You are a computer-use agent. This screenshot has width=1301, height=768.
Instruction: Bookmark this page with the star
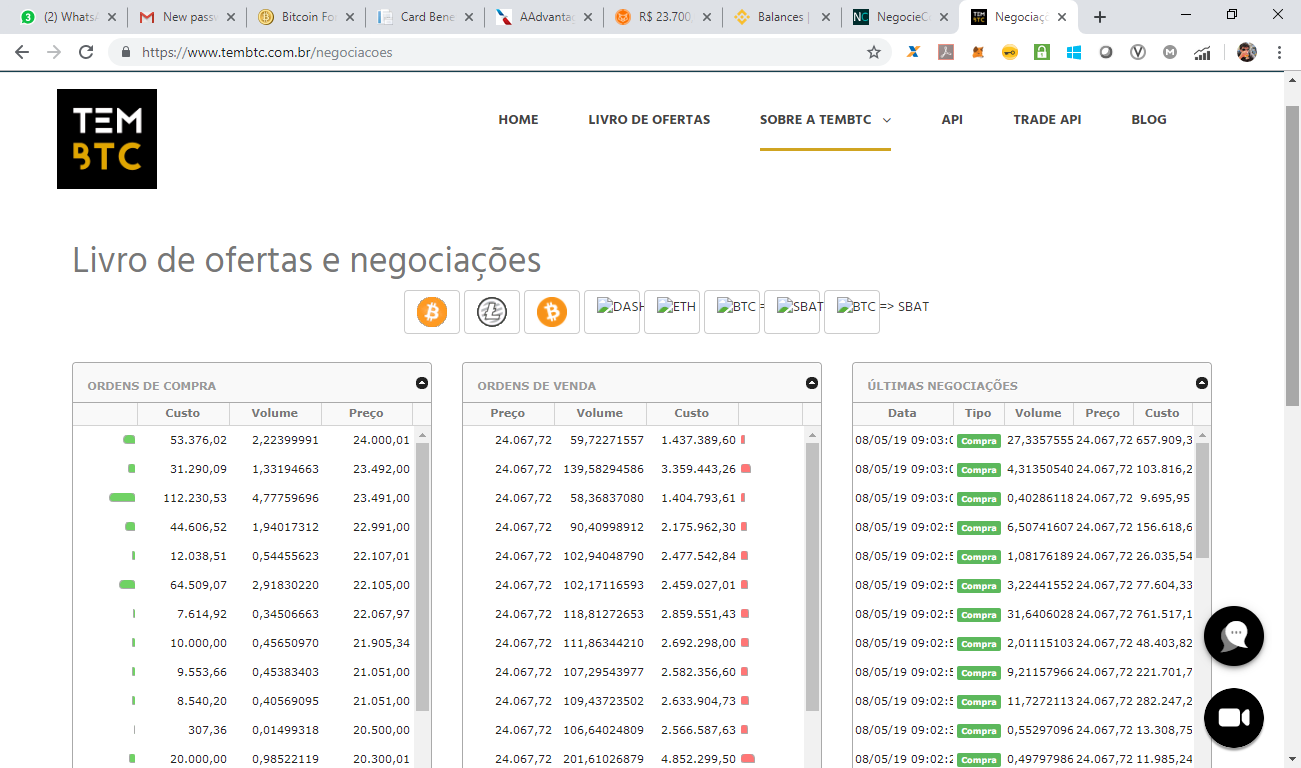pyautogui.click(x=873, y=52)
